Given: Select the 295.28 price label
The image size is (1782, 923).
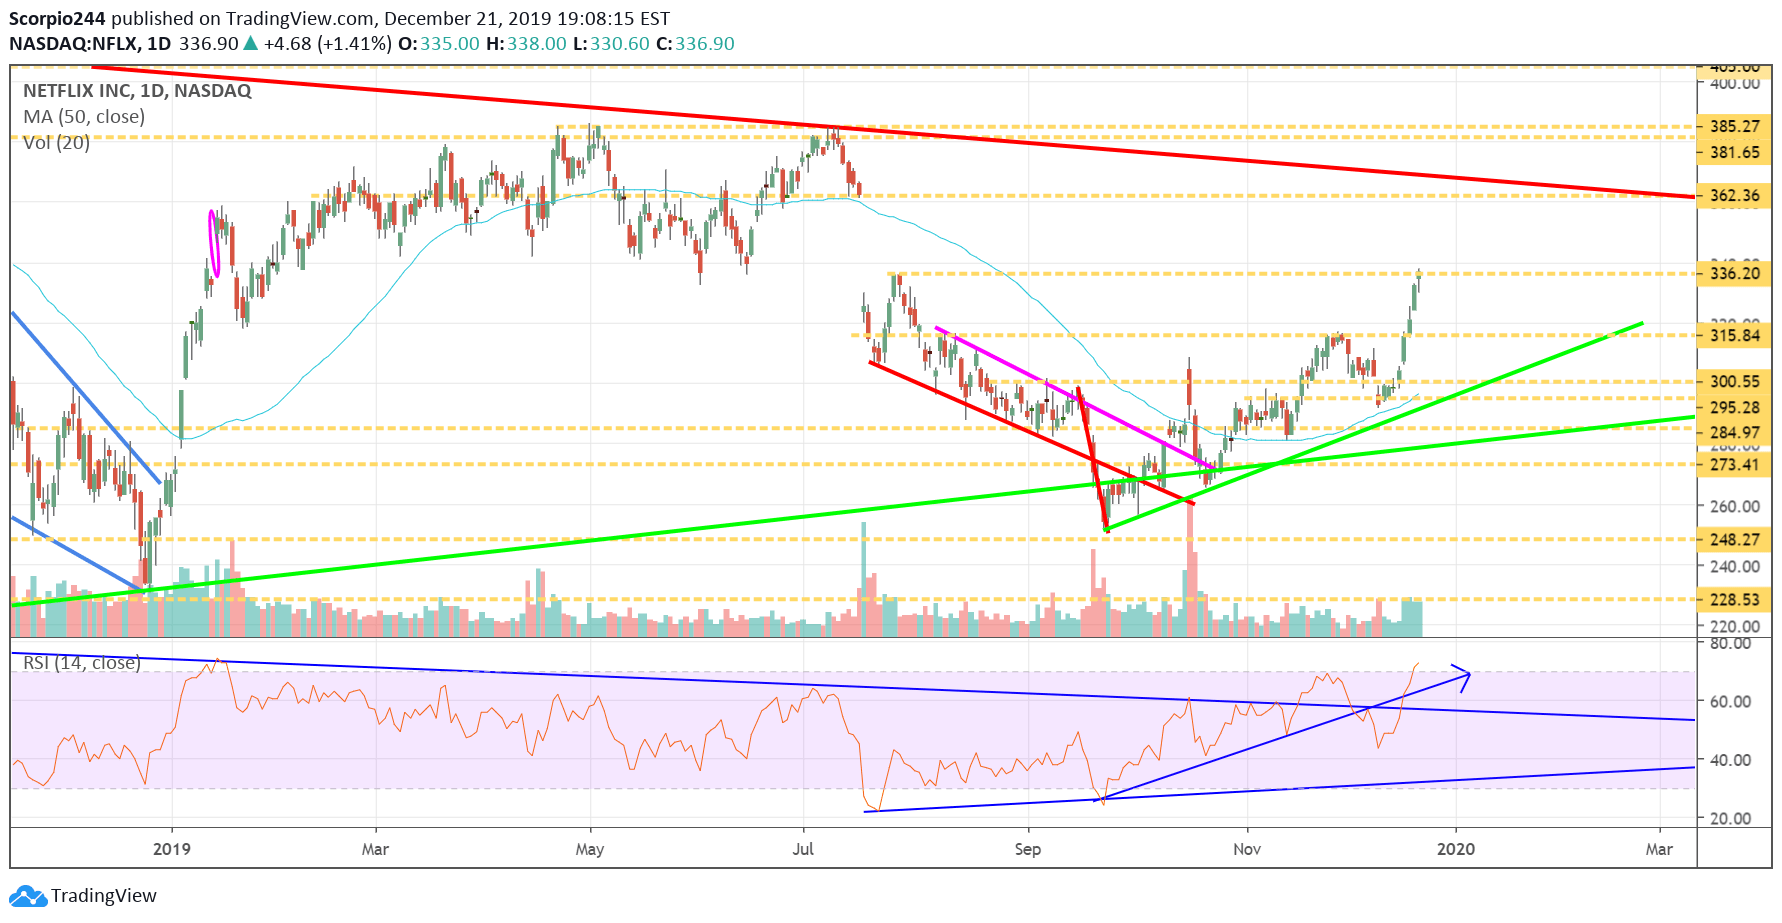Looking at the screenshot, I should 1734,407.
